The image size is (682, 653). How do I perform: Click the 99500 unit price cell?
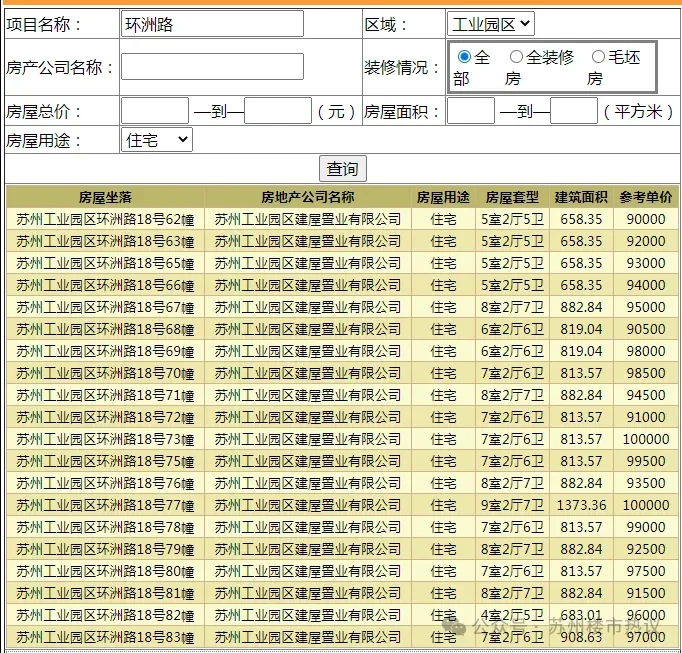point(646,461)
